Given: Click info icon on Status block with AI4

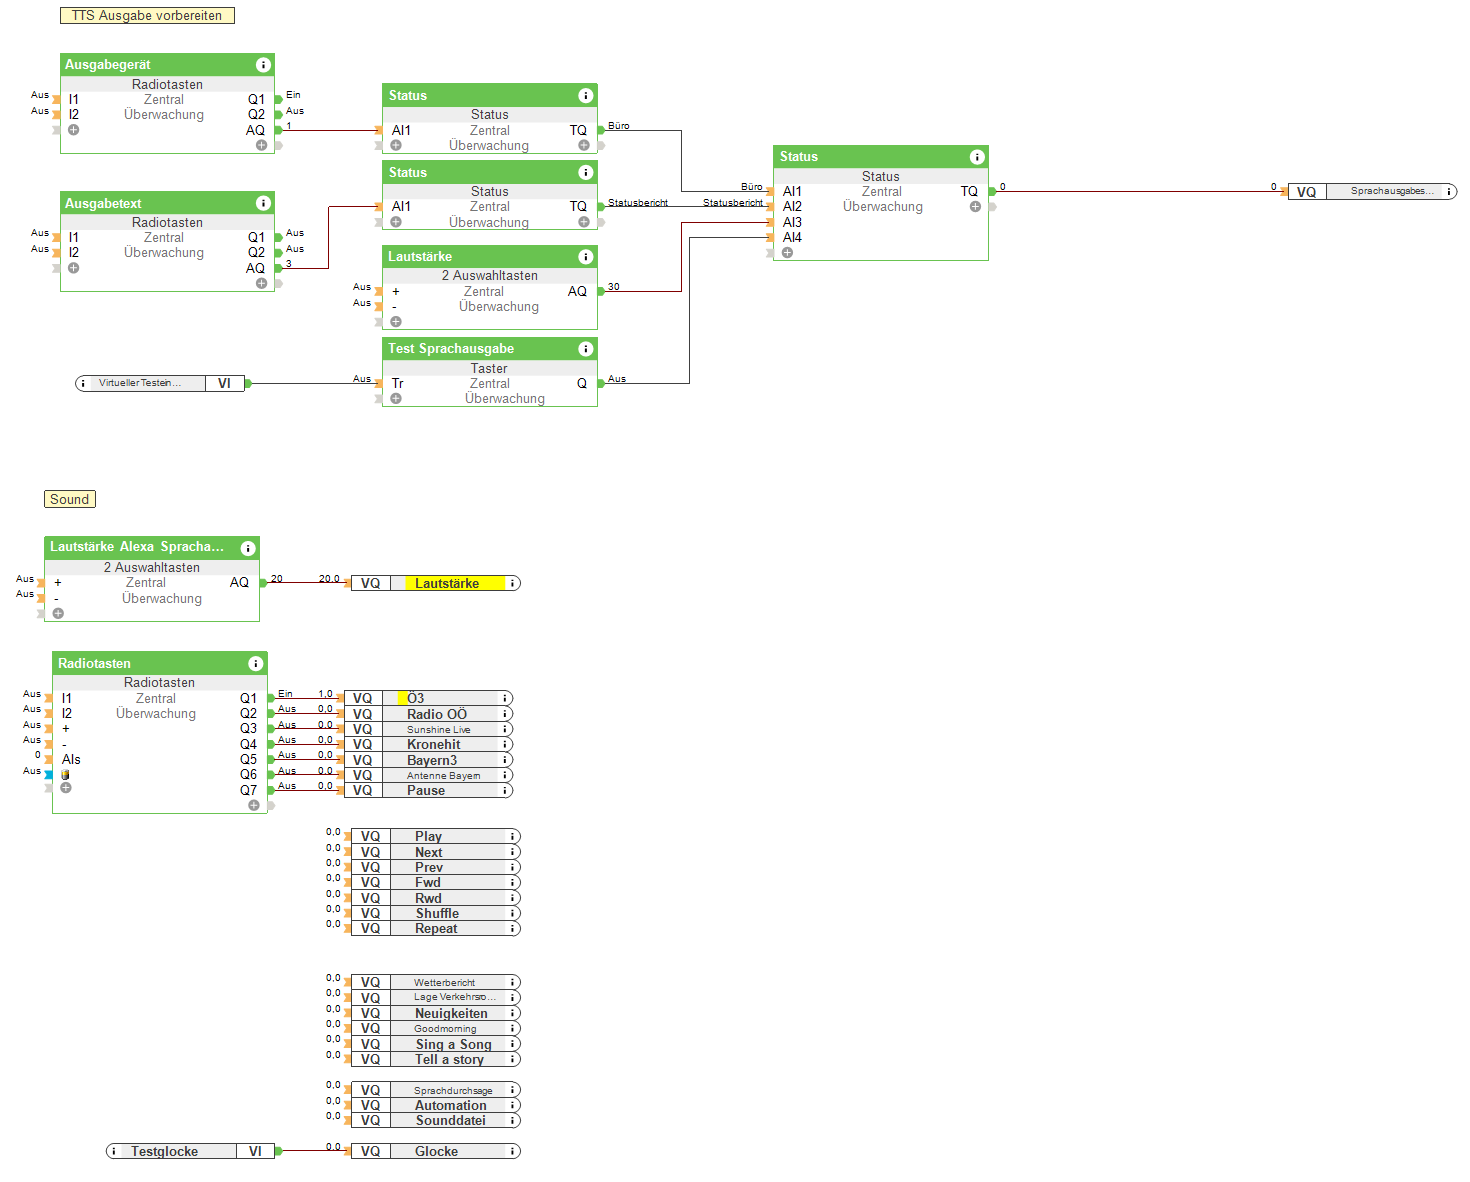Looking at the screenshot, I should pos(977,157).
